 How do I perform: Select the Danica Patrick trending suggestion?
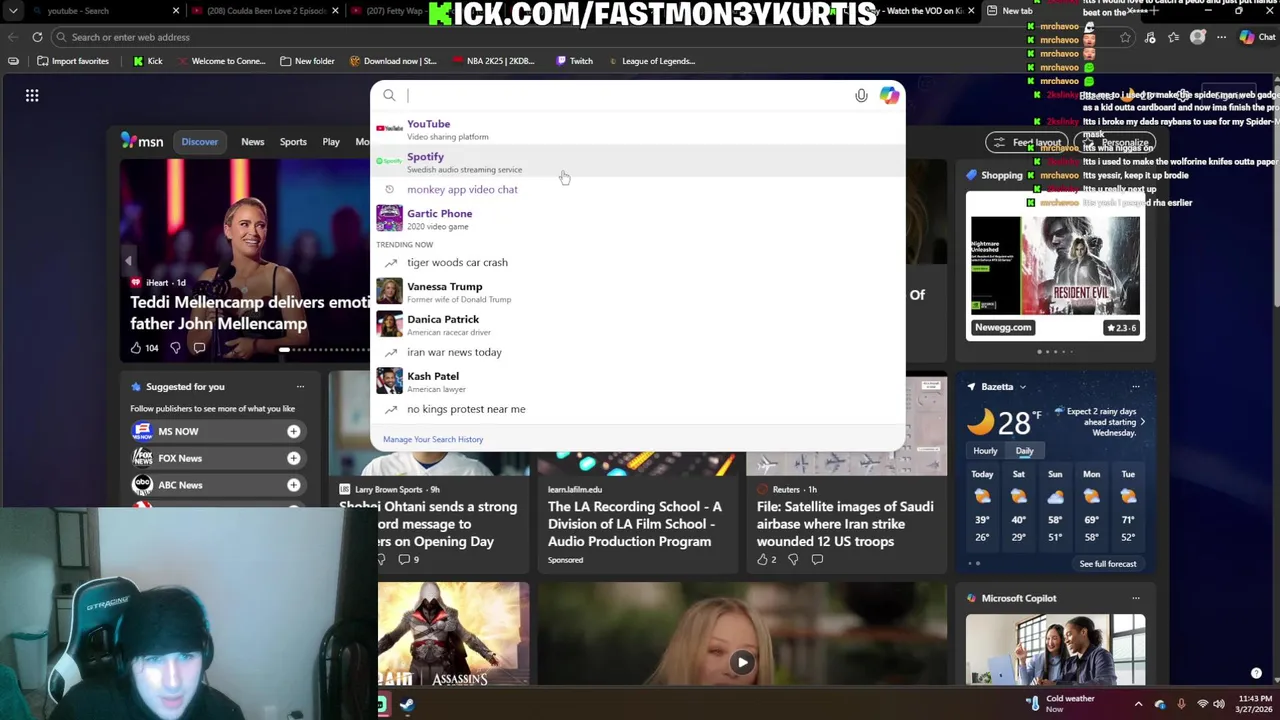(x=637, y=325)
